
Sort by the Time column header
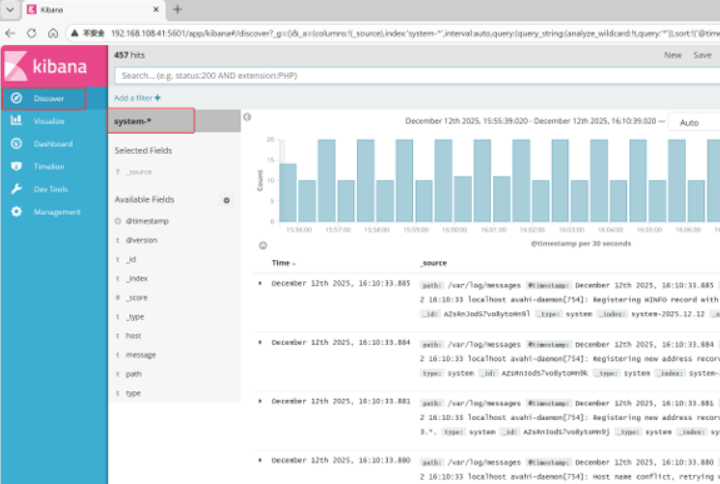click(283, 263)
